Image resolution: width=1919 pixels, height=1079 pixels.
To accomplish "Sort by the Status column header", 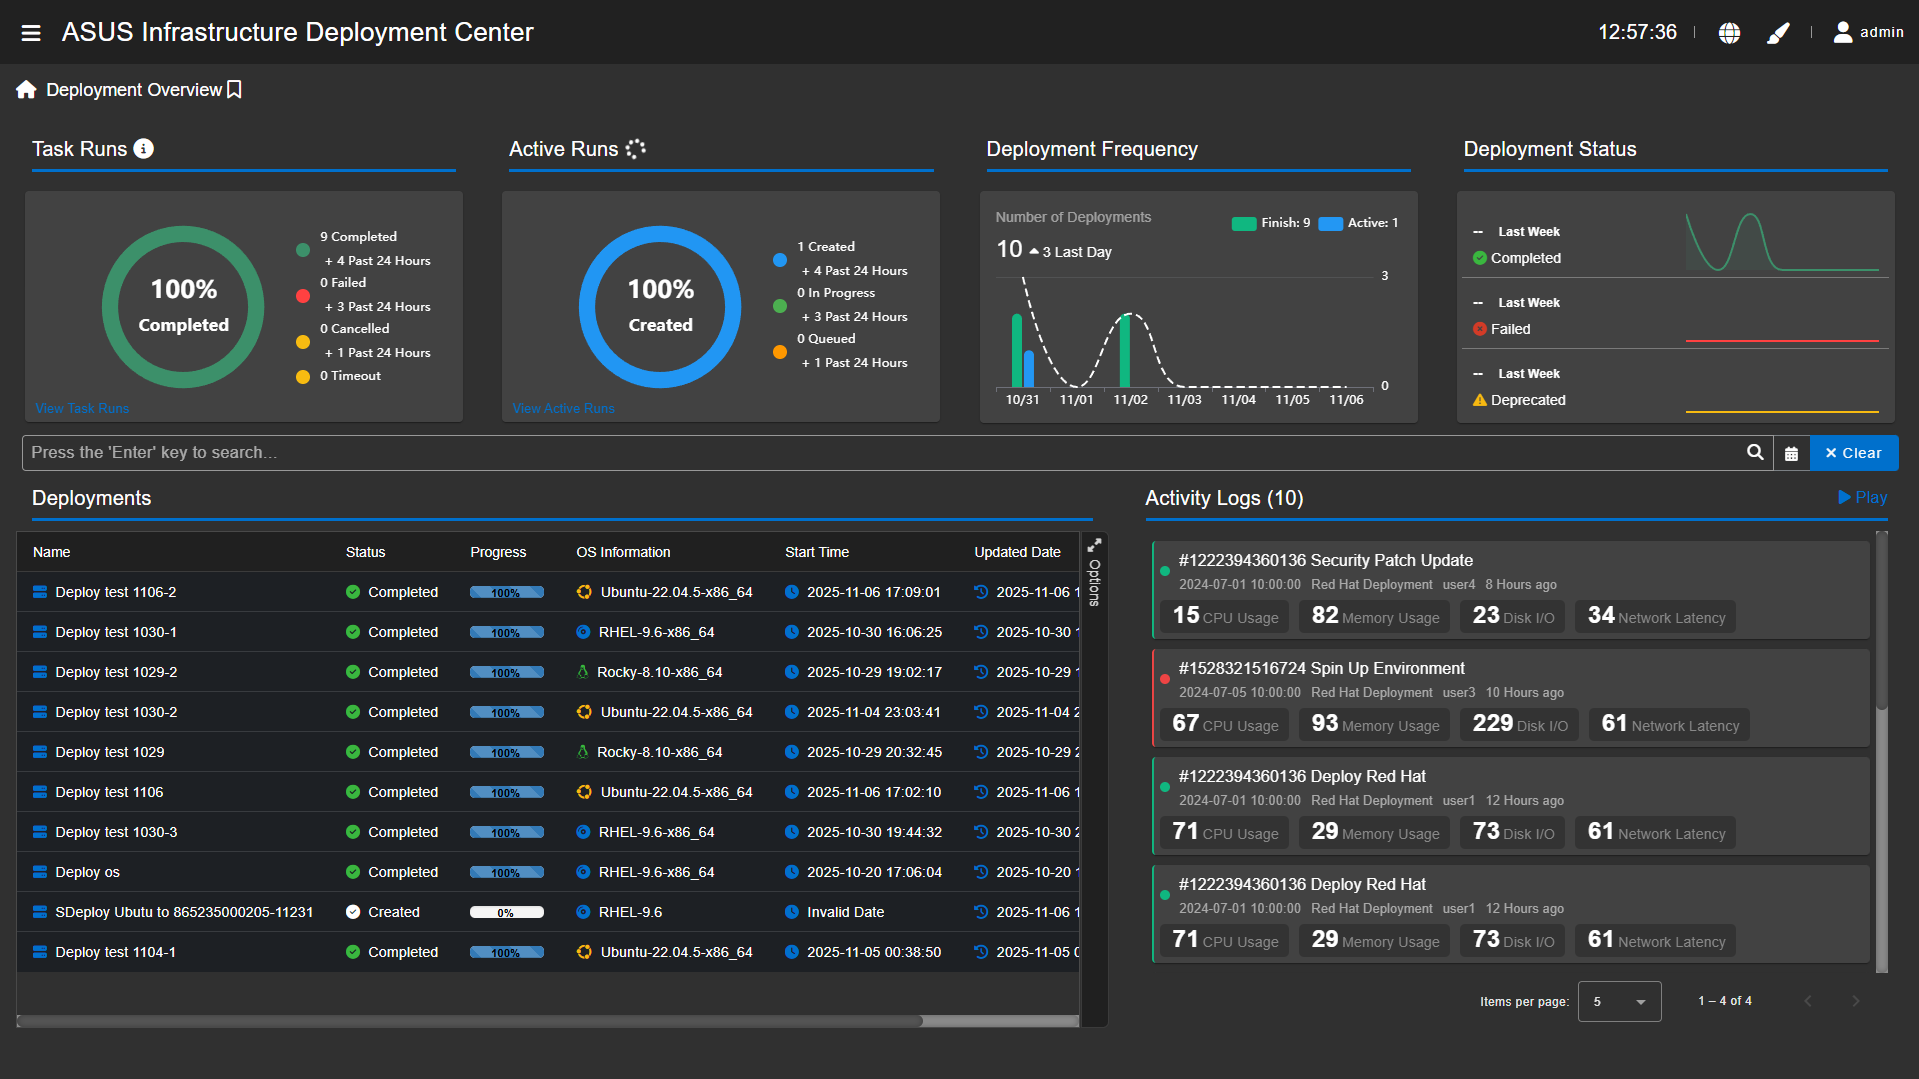I will click(x=365, y=552).
